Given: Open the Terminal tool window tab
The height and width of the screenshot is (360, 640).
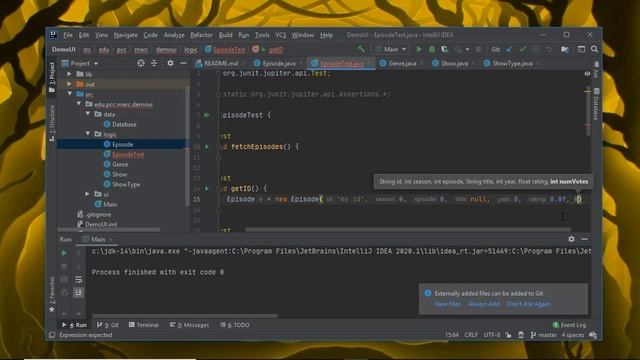Looking at the screenshot, I should pos(144,325).
